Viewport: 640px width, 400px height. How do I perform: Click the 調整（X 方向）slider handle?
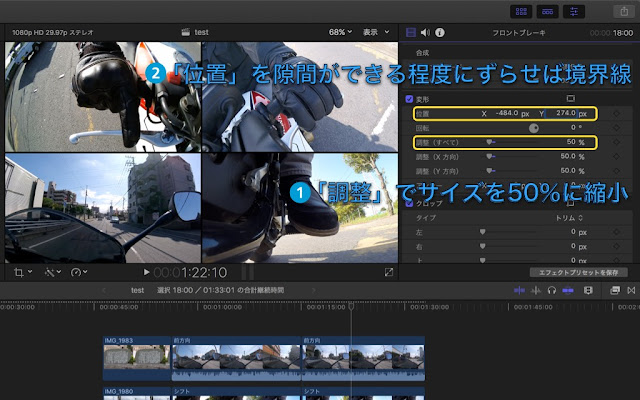(489, 156)
